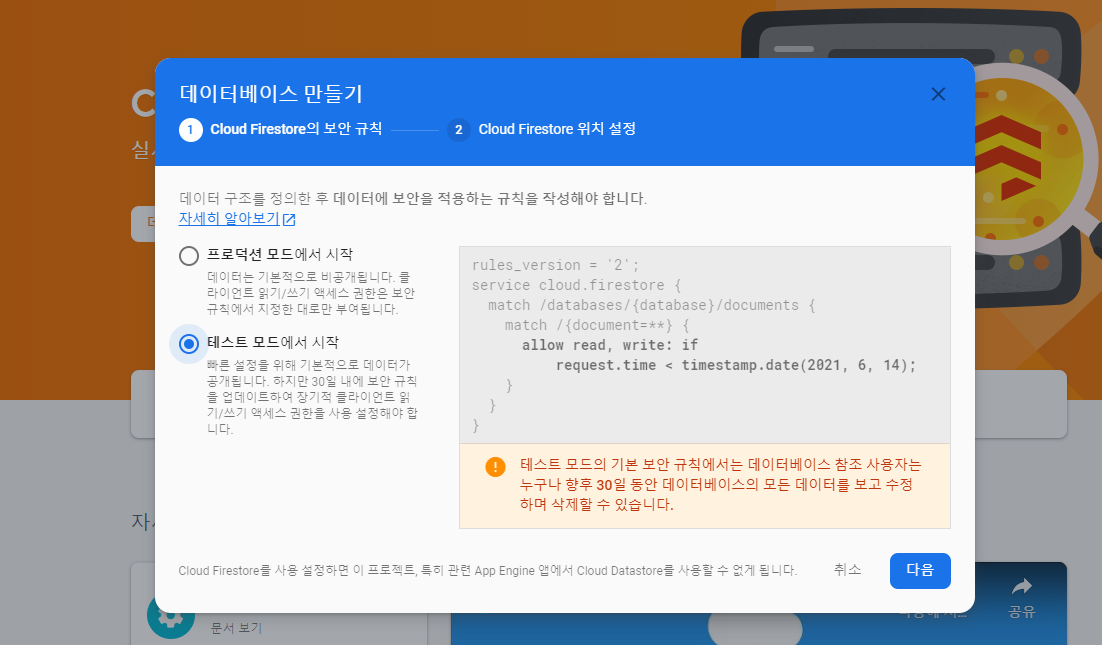Click the external link icon beside 자세히 알아보기

click(289, 219)
